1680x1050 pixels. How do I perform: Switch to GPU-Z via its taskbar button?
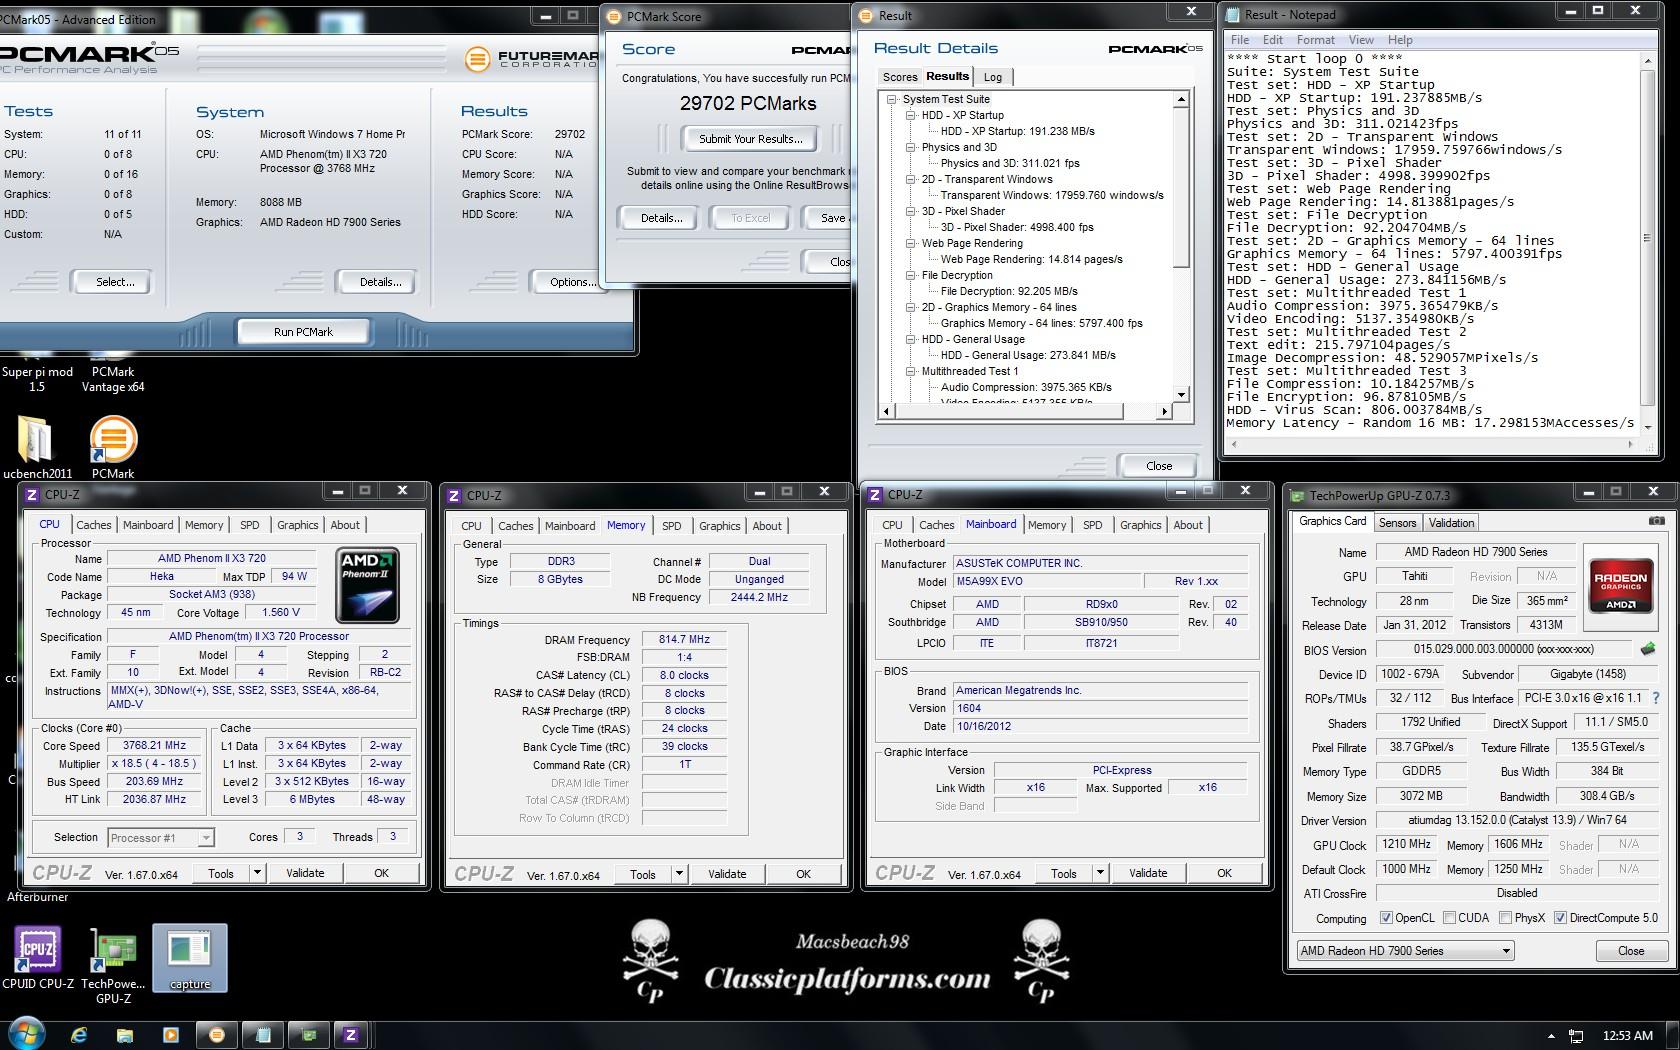point(309,1035)
